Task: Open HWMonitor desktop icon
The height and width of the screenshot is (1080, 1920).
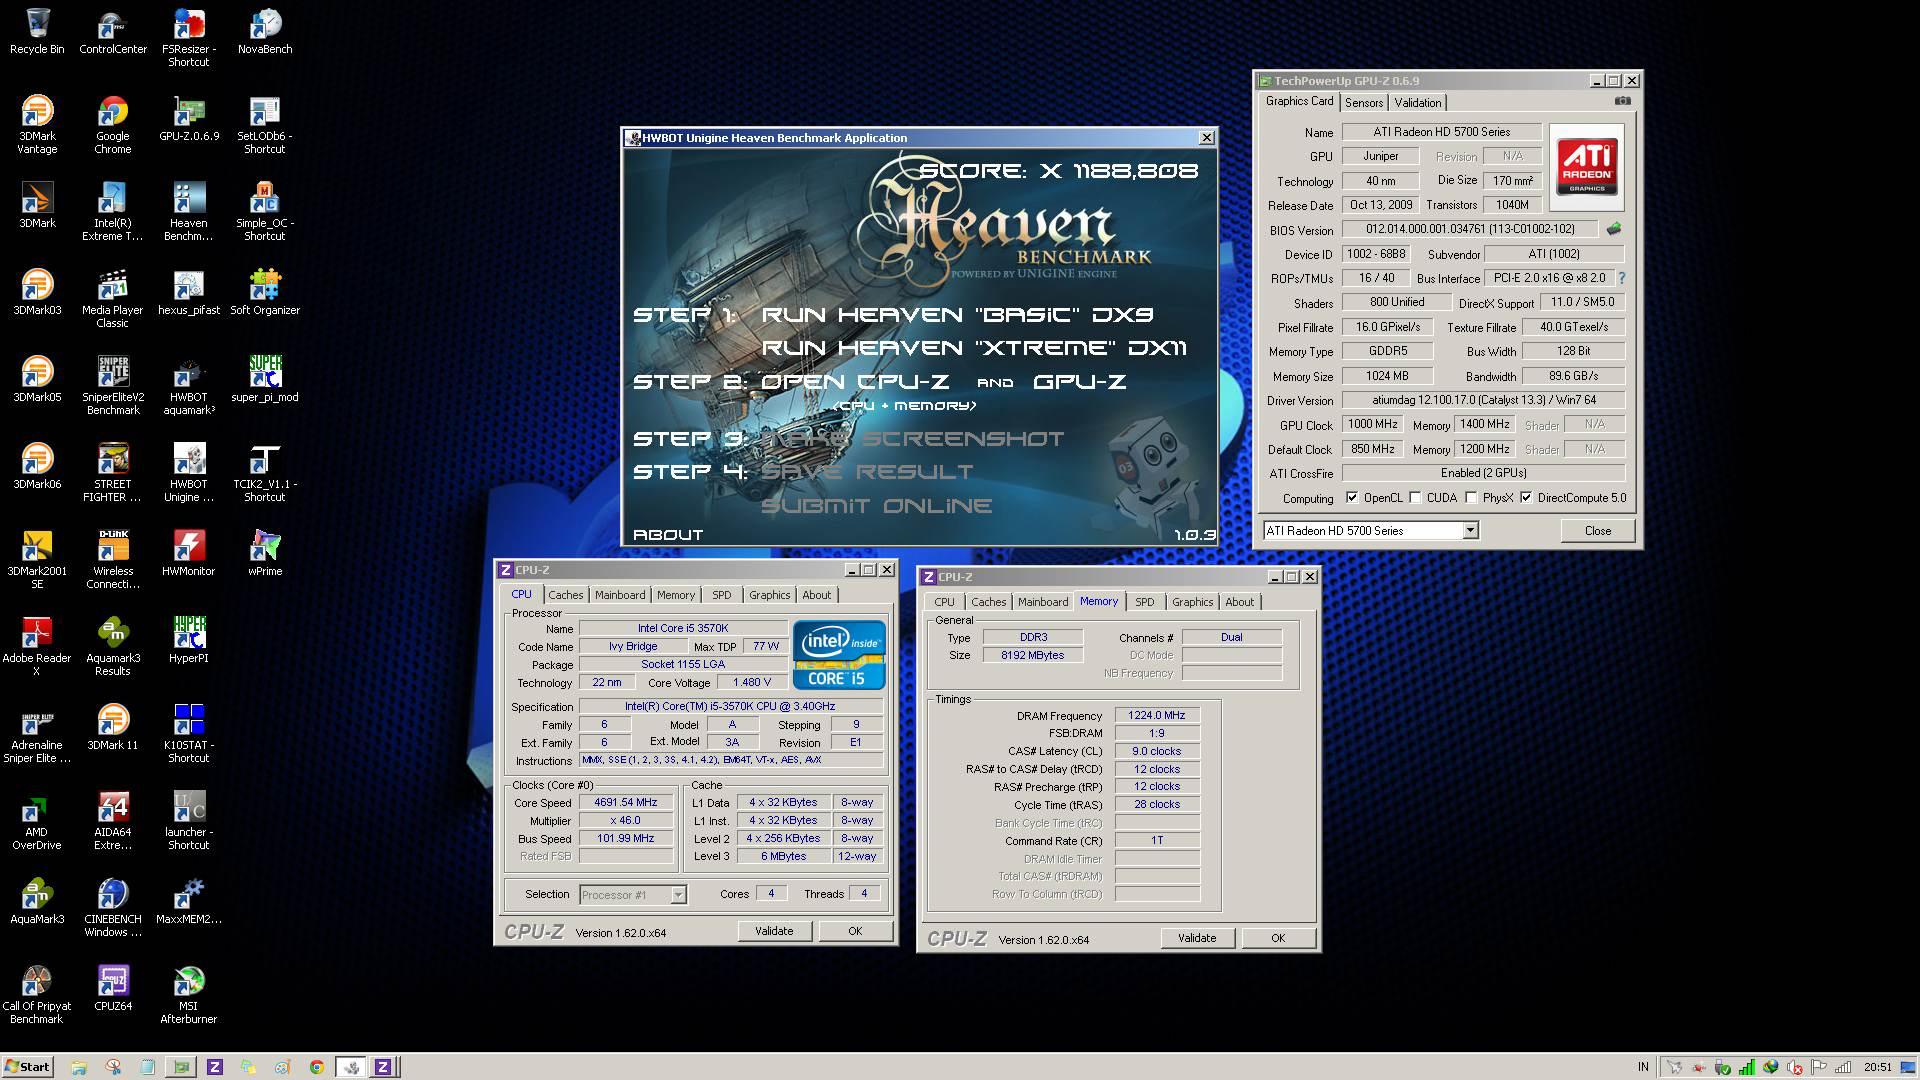Action: tap(189, 553)
